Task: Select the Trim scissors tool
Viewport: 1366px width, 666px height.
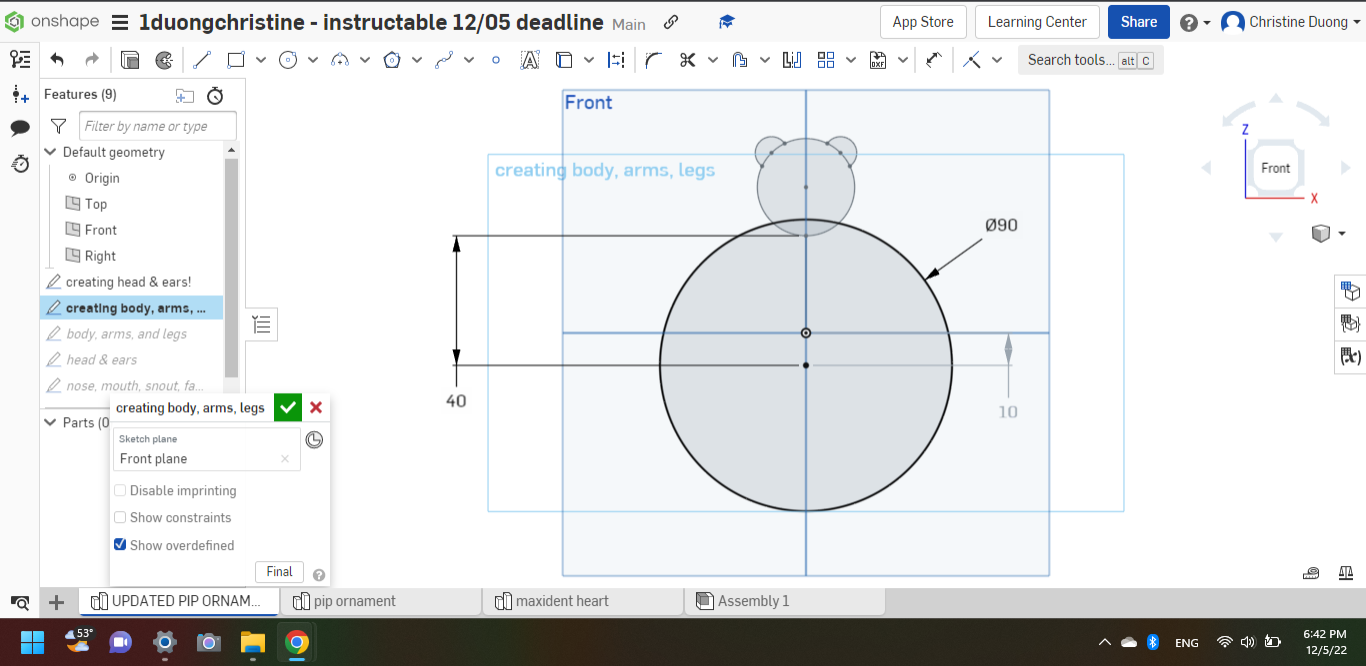Action: [687, 60]
